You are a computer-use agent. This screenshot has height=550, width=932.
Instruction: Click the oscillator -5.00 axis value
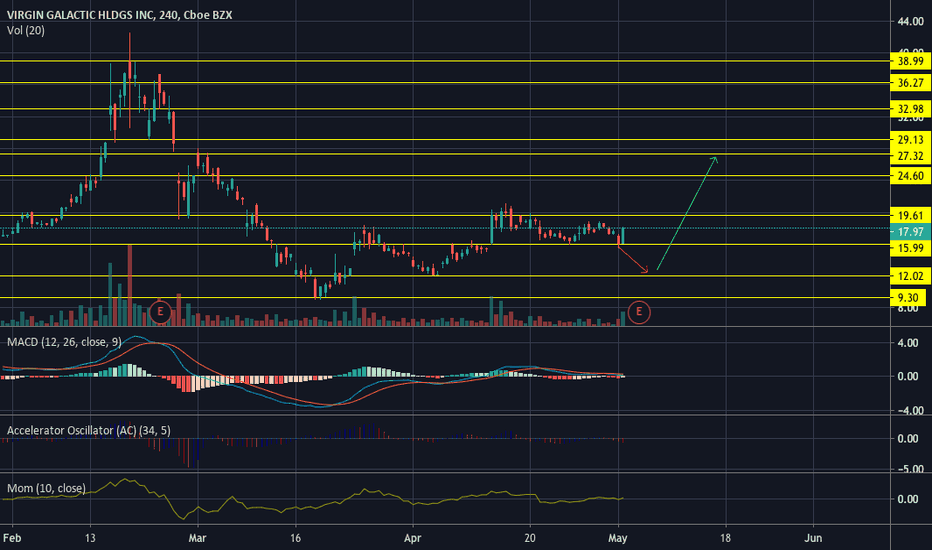point(909,469)
